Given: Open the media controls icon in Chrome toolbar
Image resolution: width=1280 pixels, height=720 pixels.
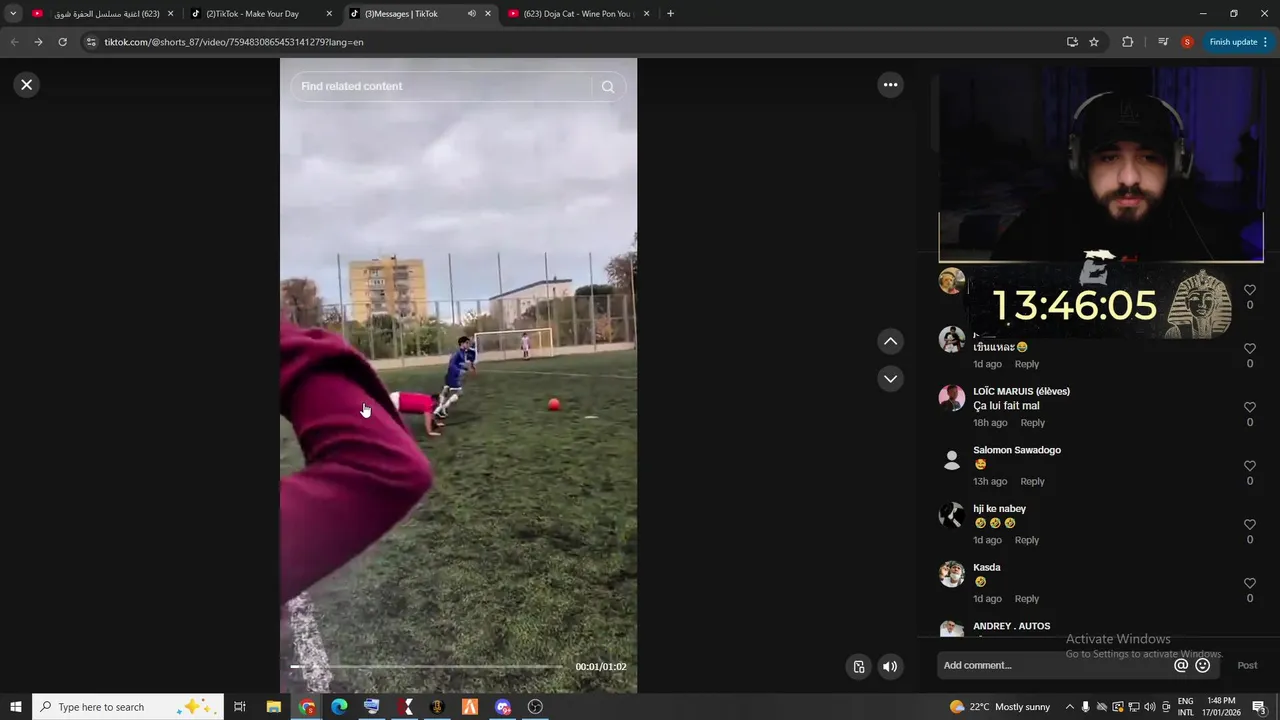Looking at the screenshot, I should [x=1163, y=42].
